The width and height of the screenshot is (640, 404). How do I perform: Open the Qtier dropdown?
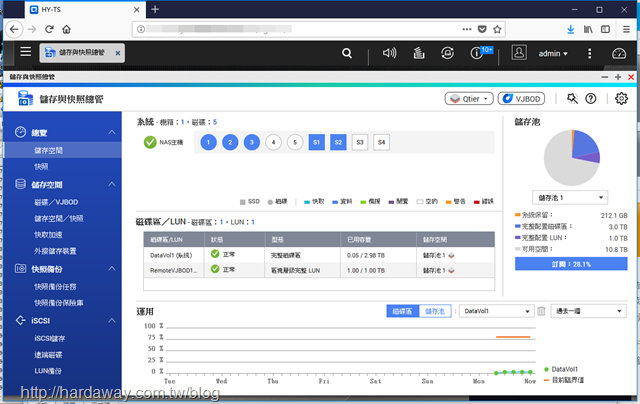point(469,99)
